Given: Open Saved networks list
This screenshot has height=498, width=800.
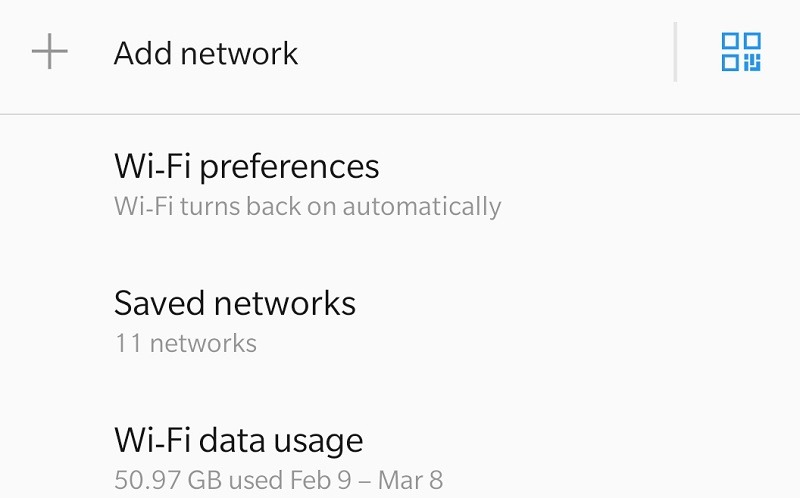Looking at the screenshot, I should tap(235, 303).
